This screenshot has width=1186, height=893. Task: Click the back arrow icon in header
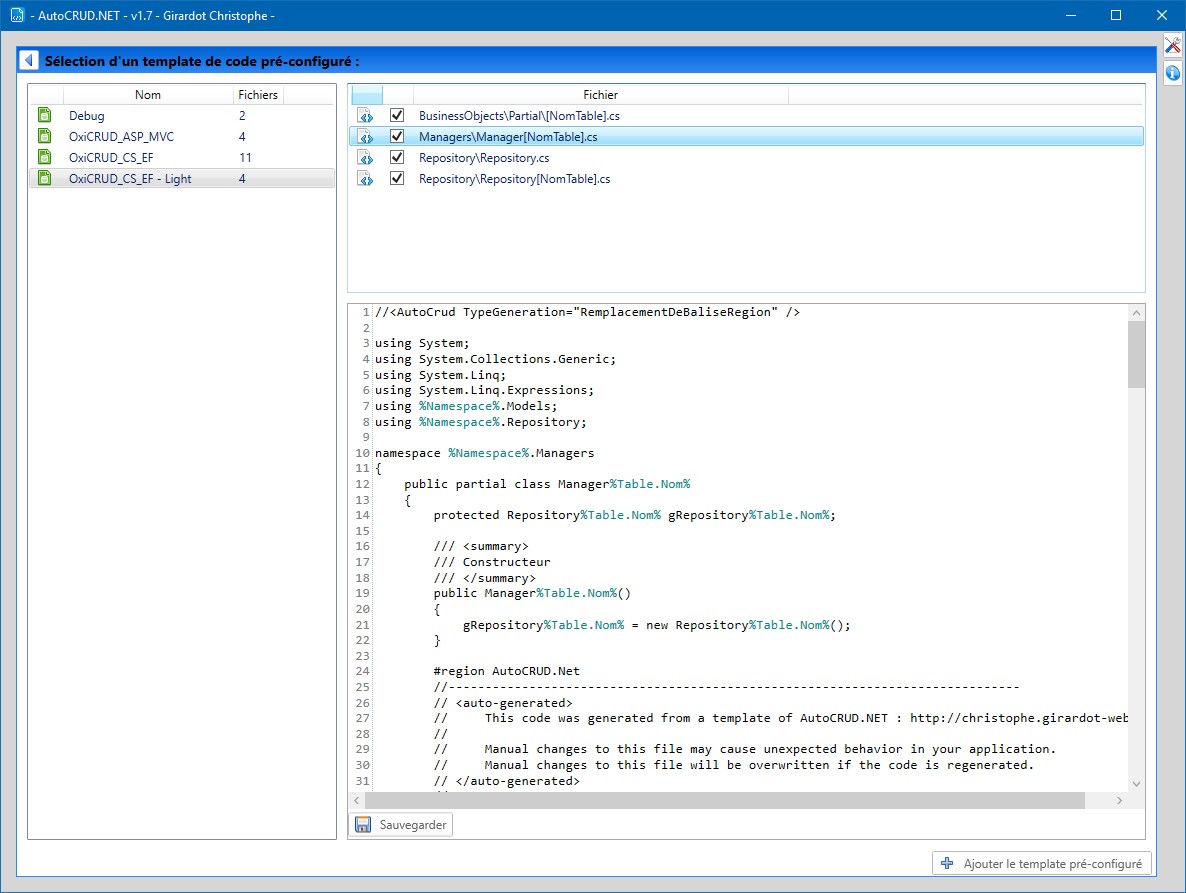point(29,60)
